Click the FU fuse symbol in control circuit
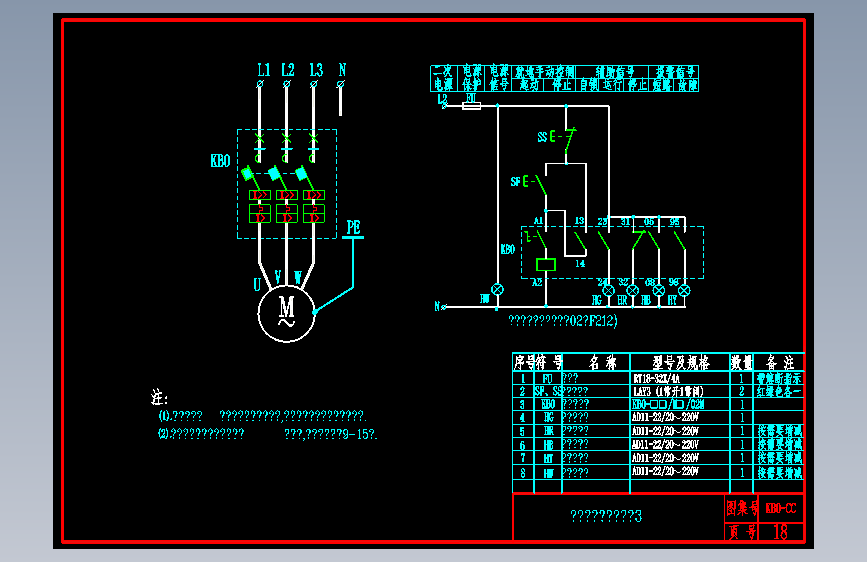The width and height of the screenshot is (867, 562). coord(471,106)
